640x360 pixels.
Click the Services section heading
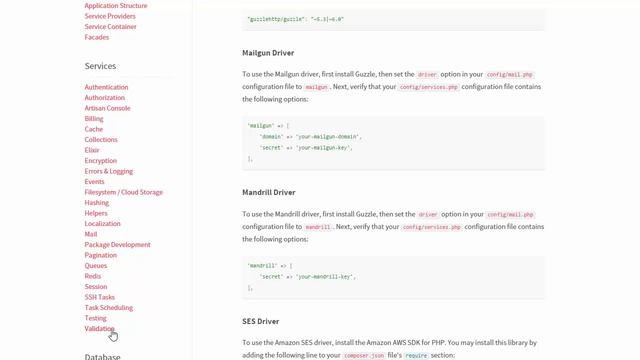point(100,66)
